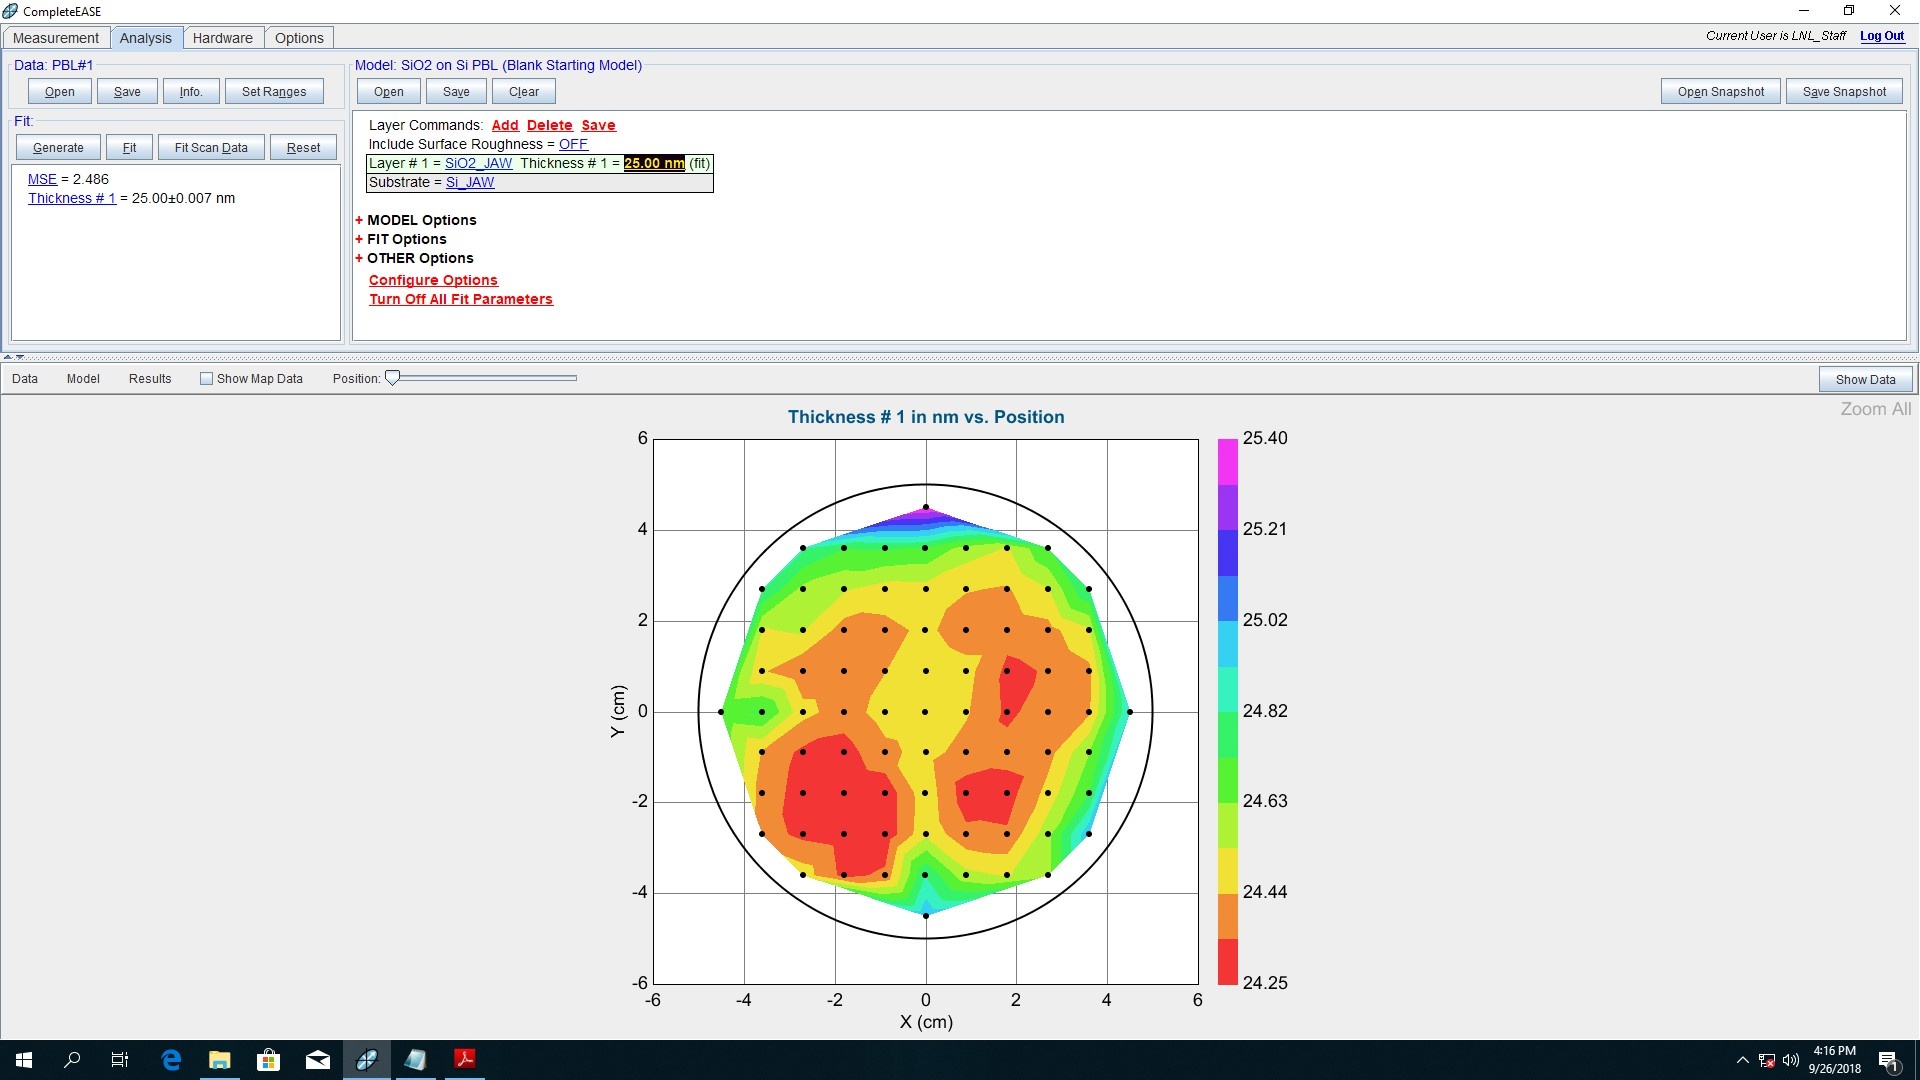
Task: Enable the Show Map Data checkbox
Action: (x=206, y=379)
